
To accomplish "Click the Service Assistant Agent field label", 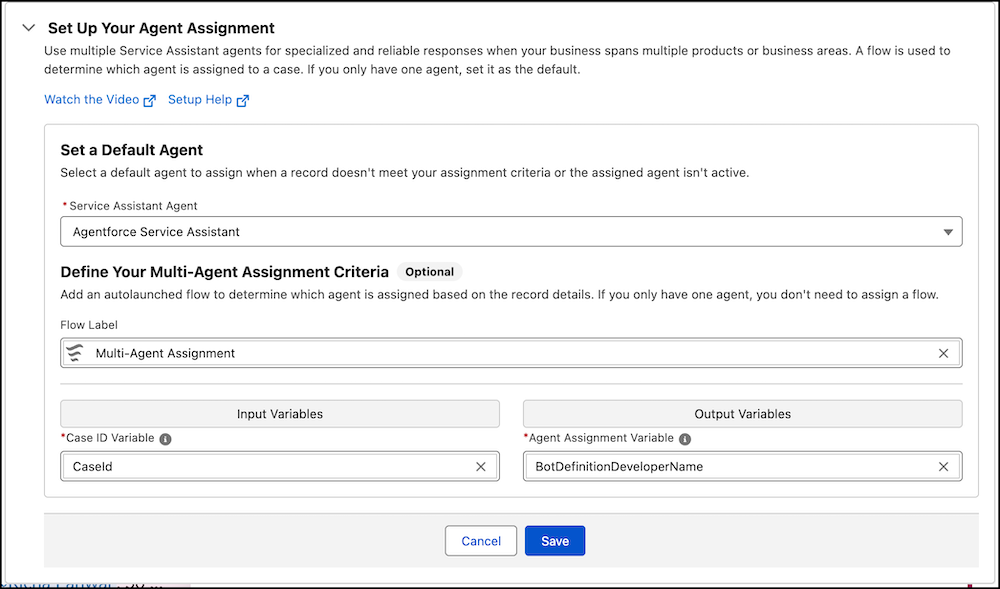I will [133, 206].
